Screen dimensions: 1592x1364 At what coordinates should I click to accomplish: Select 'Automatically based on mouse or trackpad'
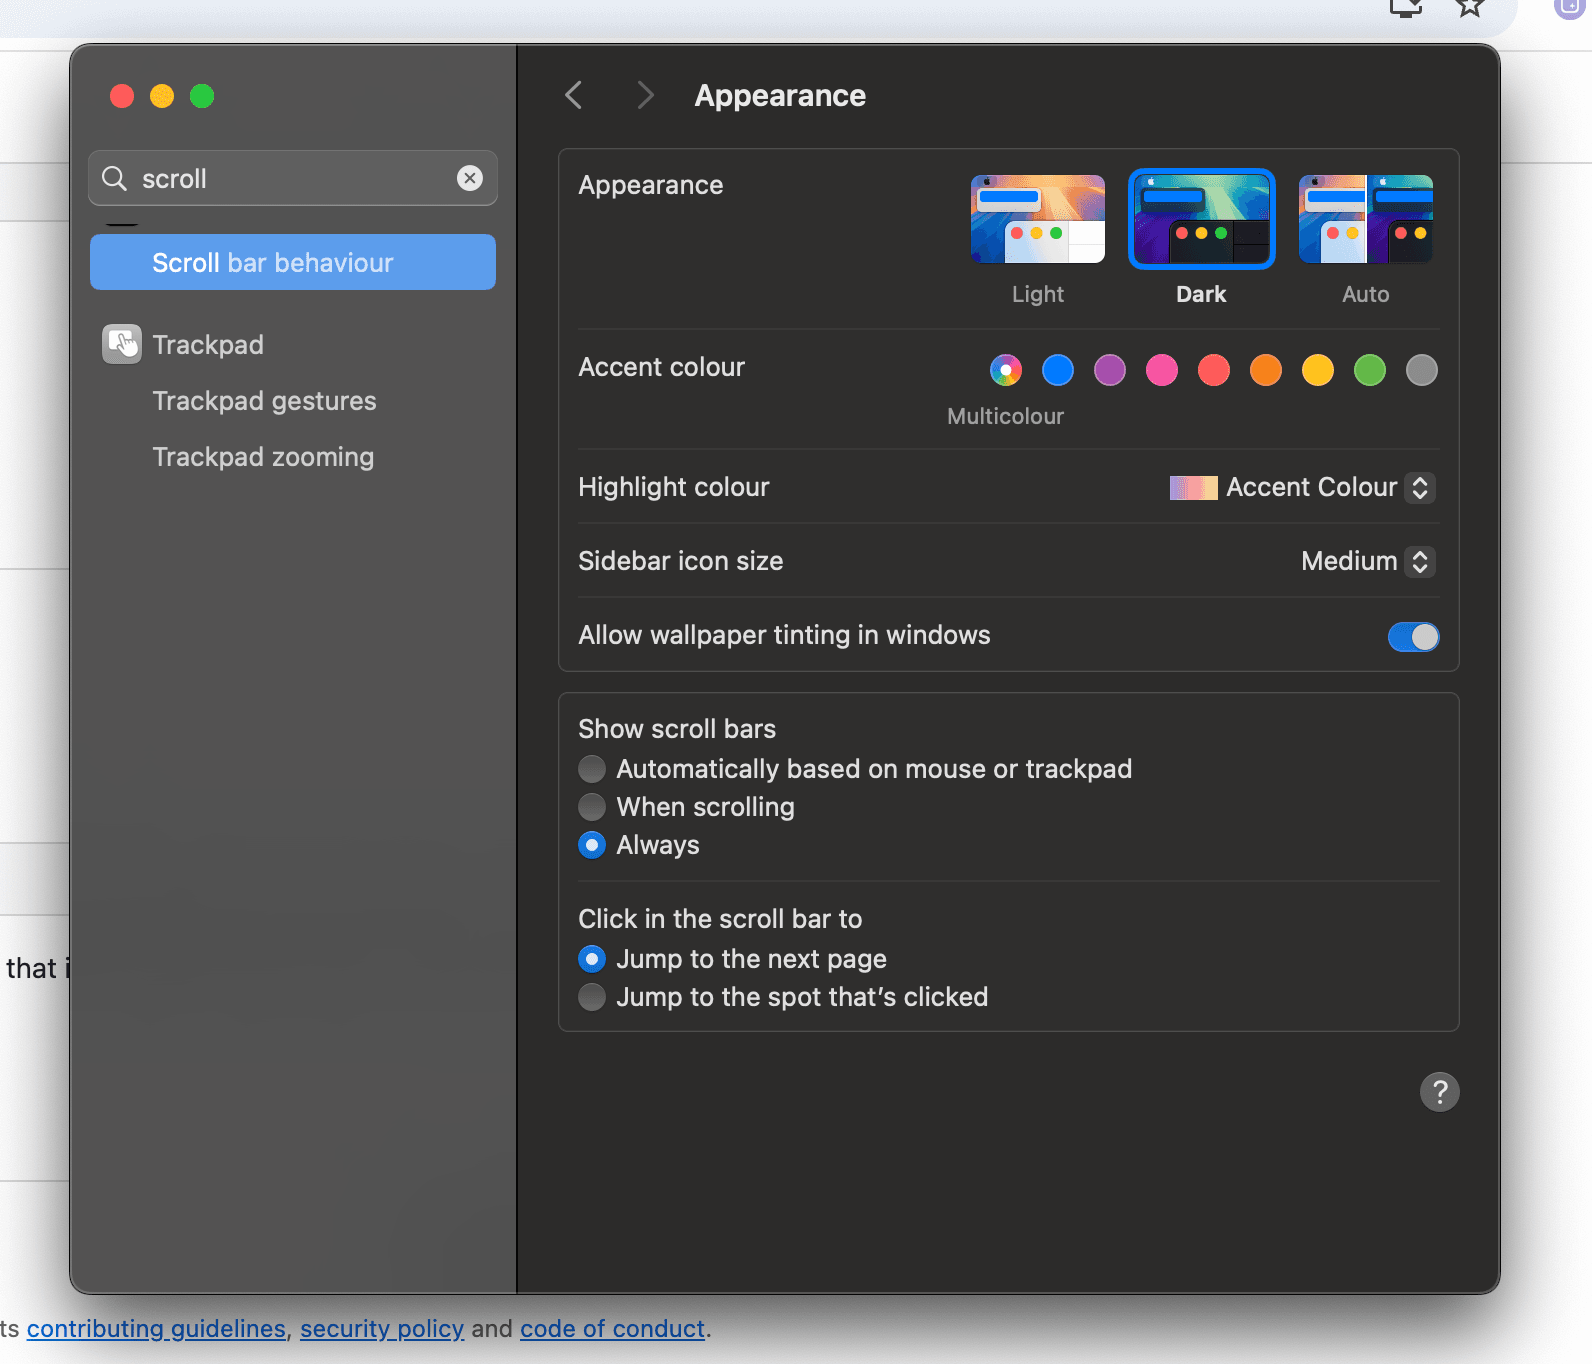[x=592, y=769]
